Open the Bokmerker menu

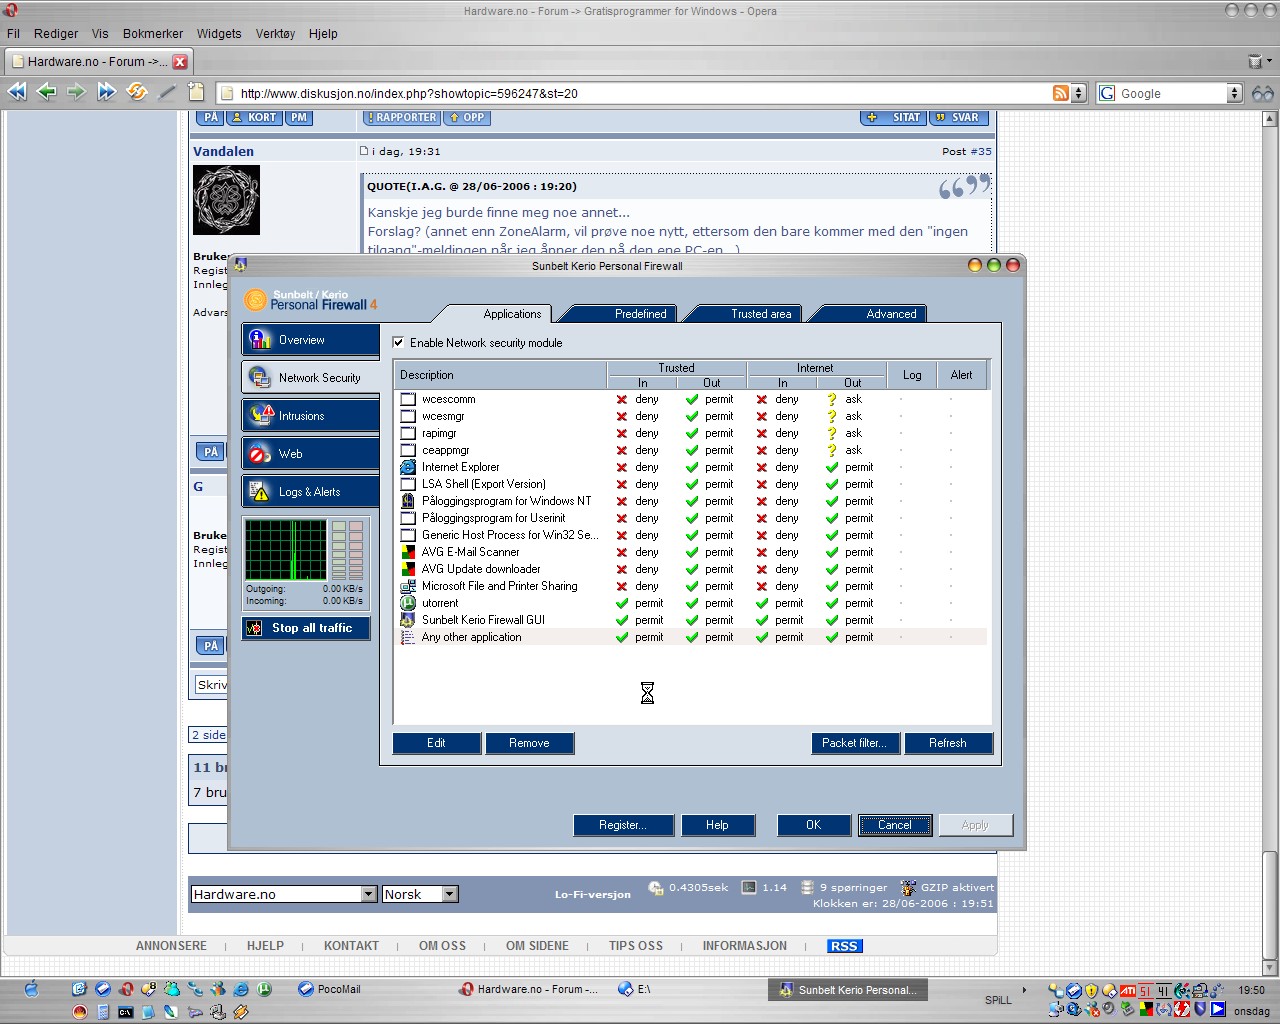click(153, 33)
